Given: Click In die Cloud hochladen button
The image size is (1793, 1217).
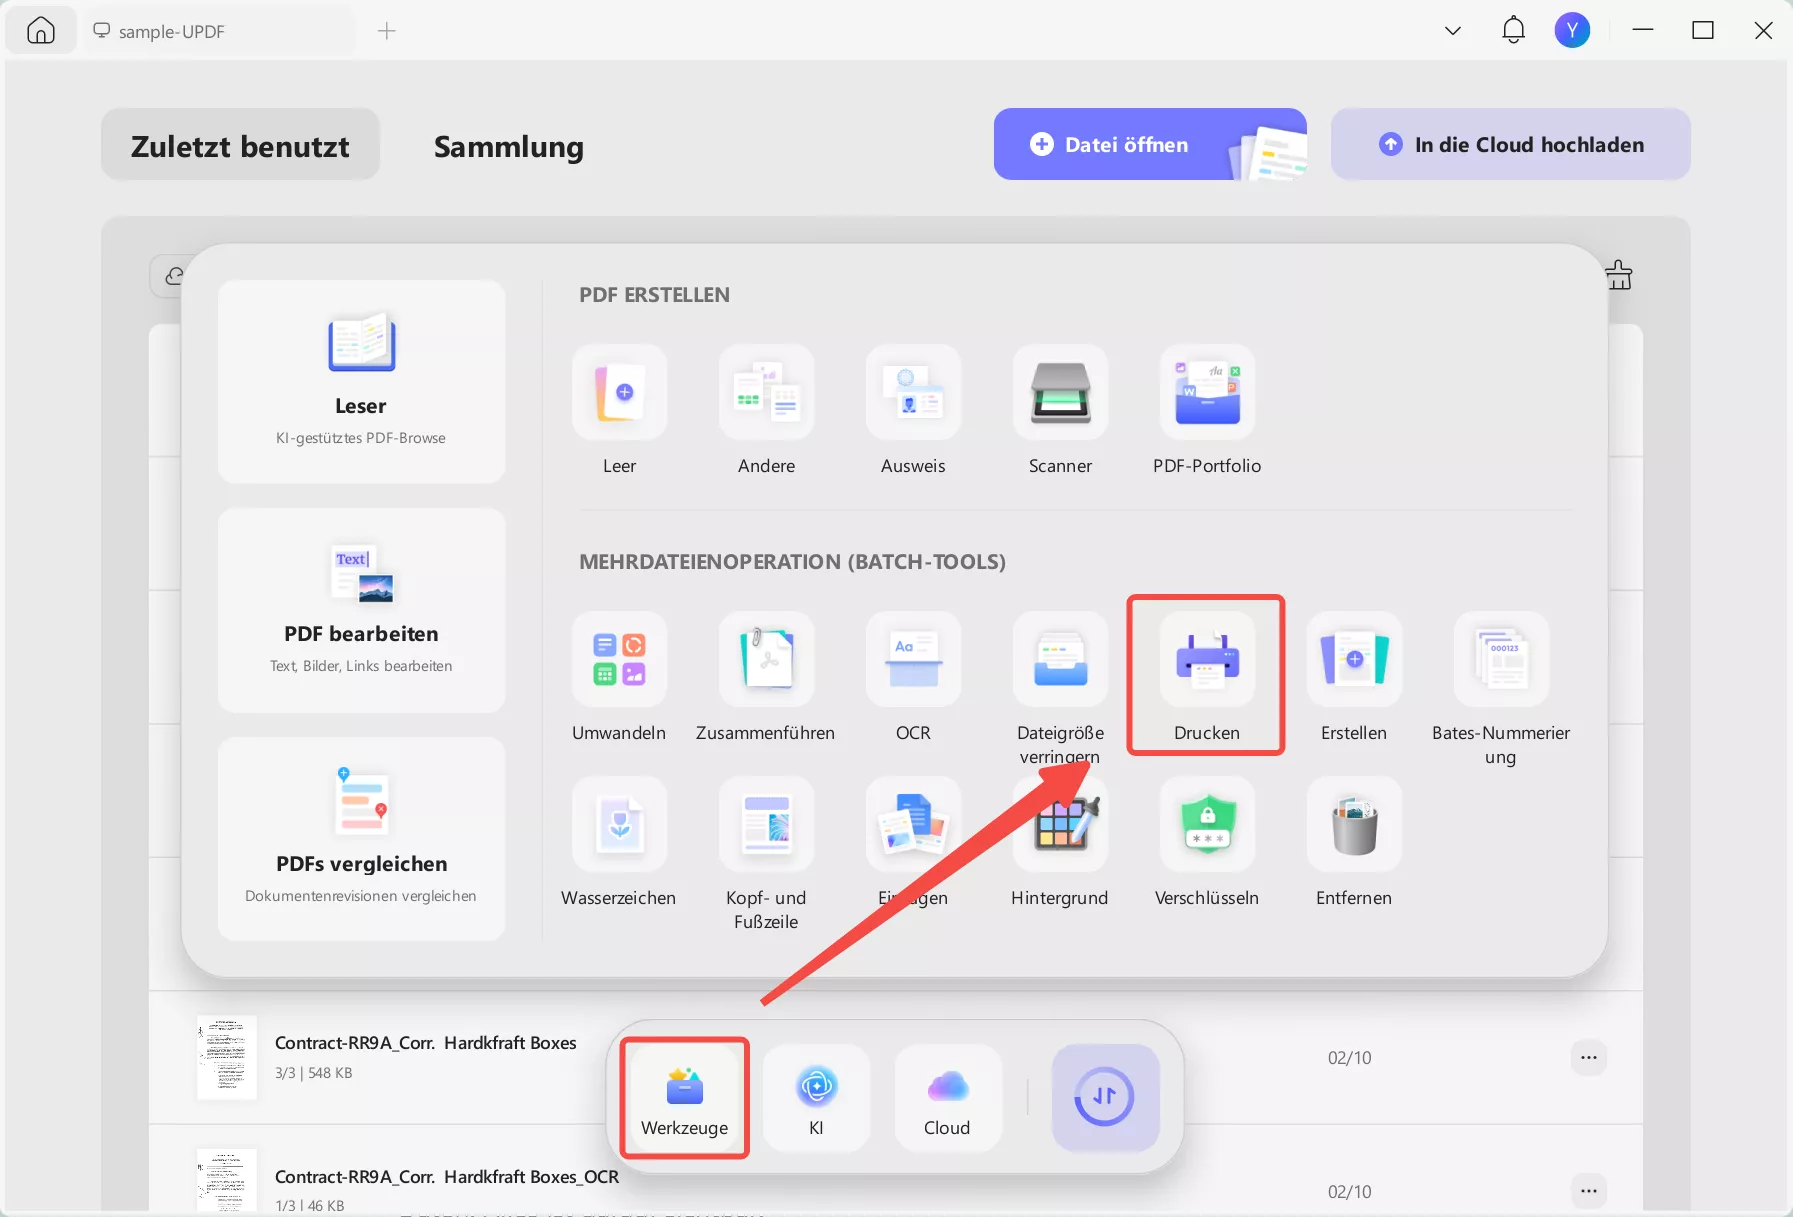Looking at the screenshot, I should [x=1510, y=144].
